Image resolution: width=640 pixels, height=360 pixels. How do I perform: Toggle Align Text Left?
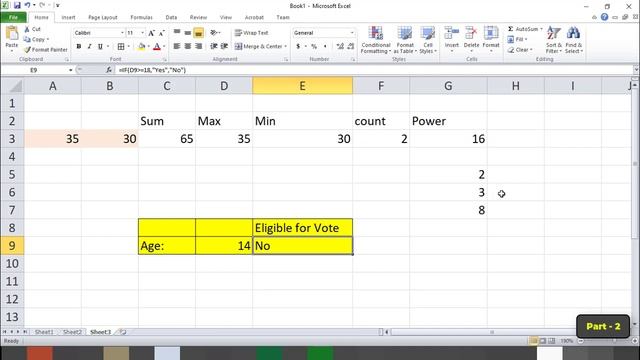[x=177, y=46]
